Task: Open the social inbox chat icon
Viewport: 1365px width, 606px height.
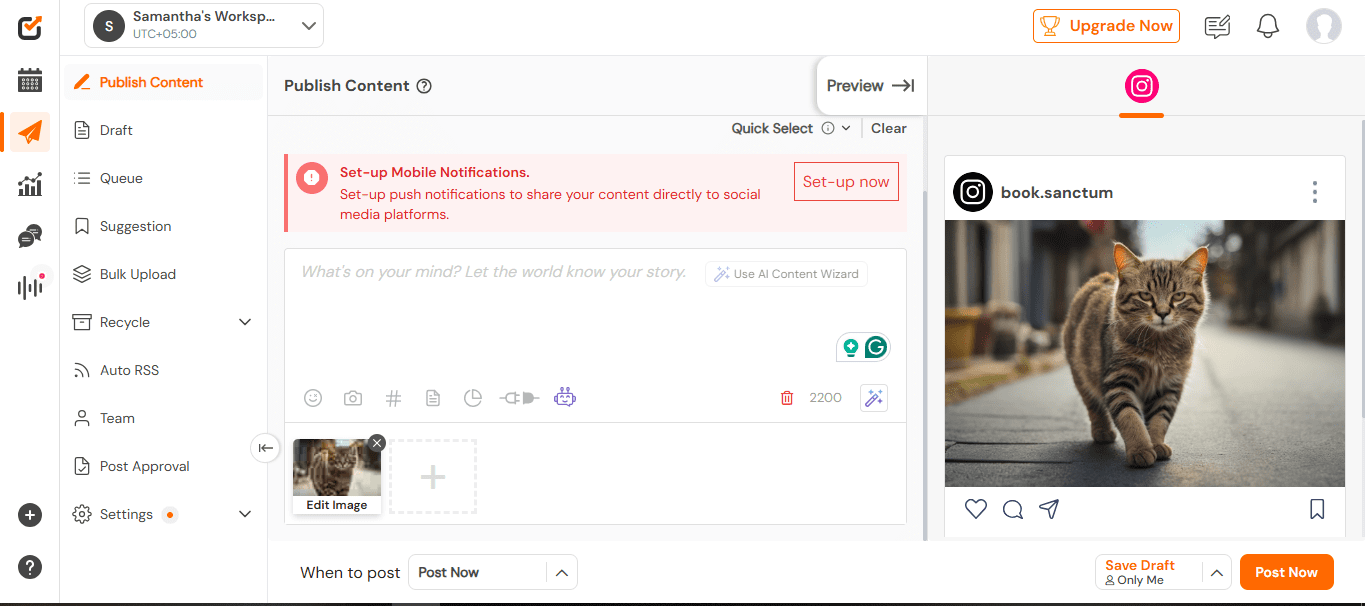Action: click(29, 236)
